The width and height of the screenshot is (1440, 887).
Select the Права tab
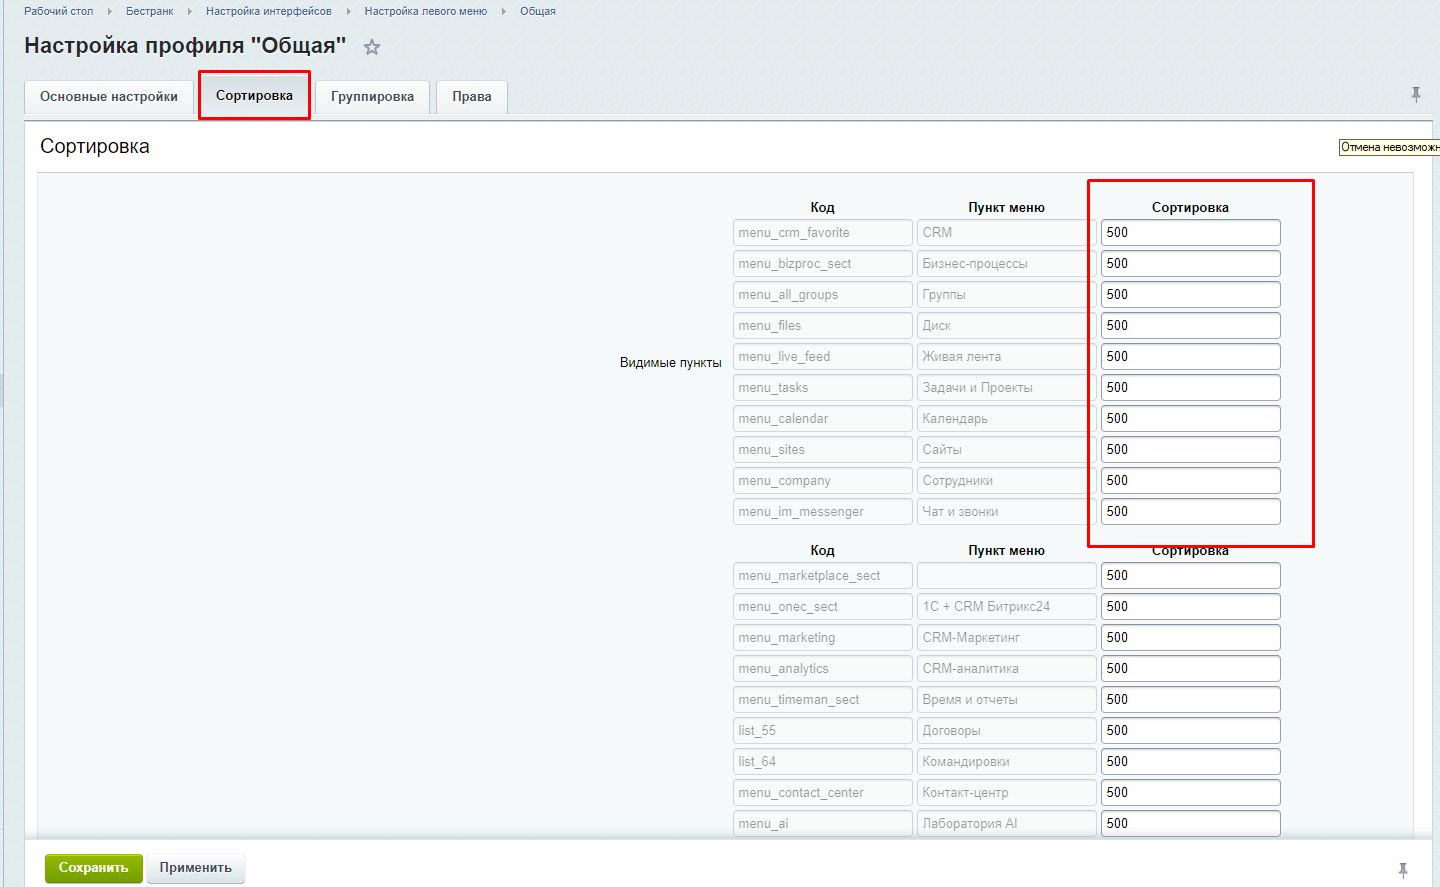tap(471, 97)
